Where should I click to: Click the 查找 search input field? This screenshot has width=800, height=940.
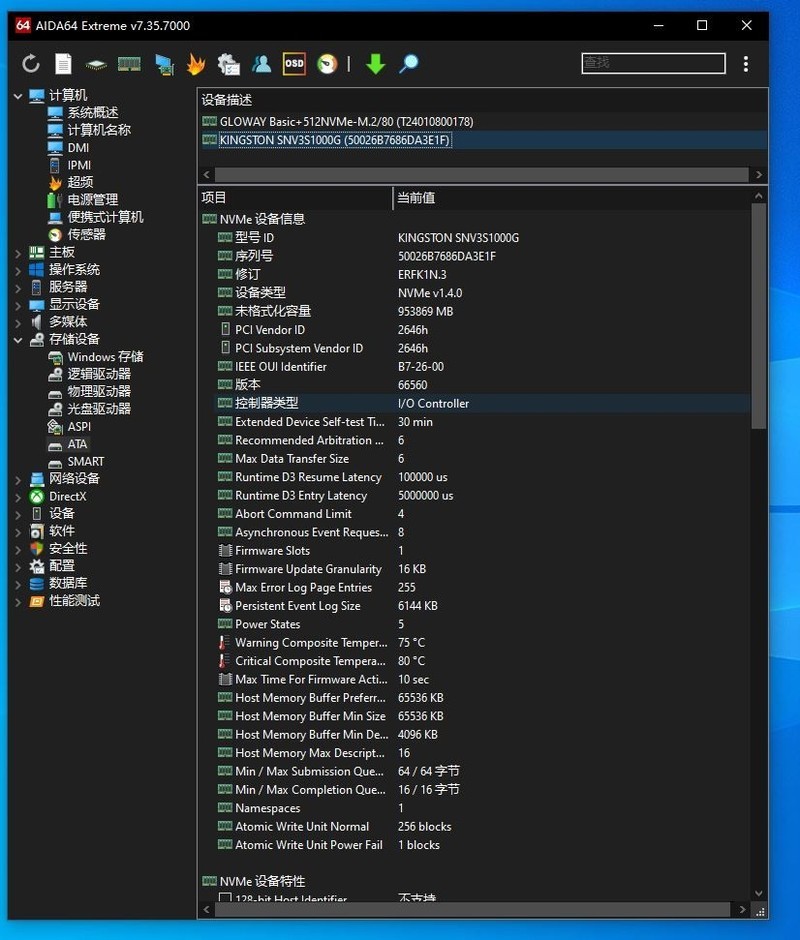[653, 63]
